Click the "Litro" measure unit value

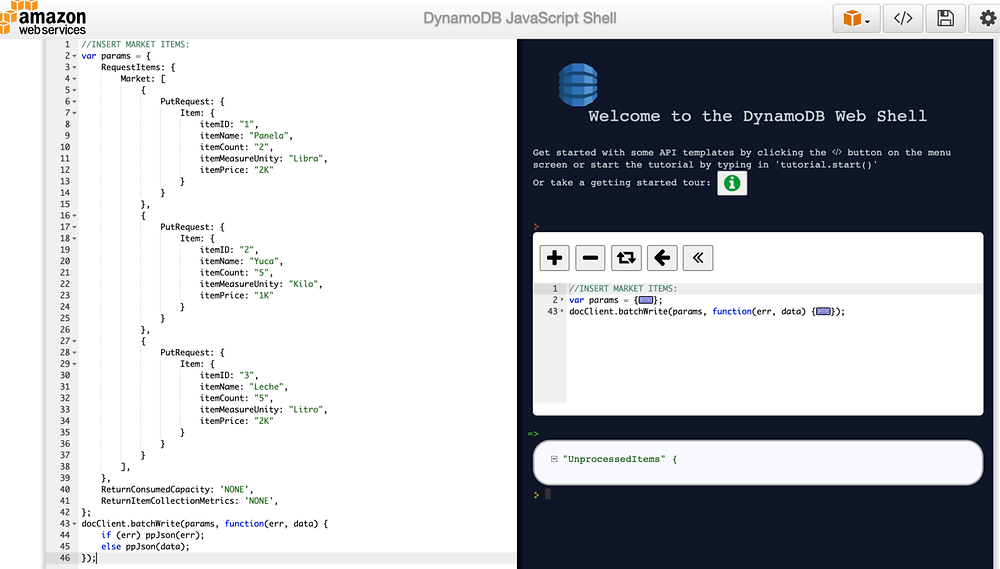307,410
